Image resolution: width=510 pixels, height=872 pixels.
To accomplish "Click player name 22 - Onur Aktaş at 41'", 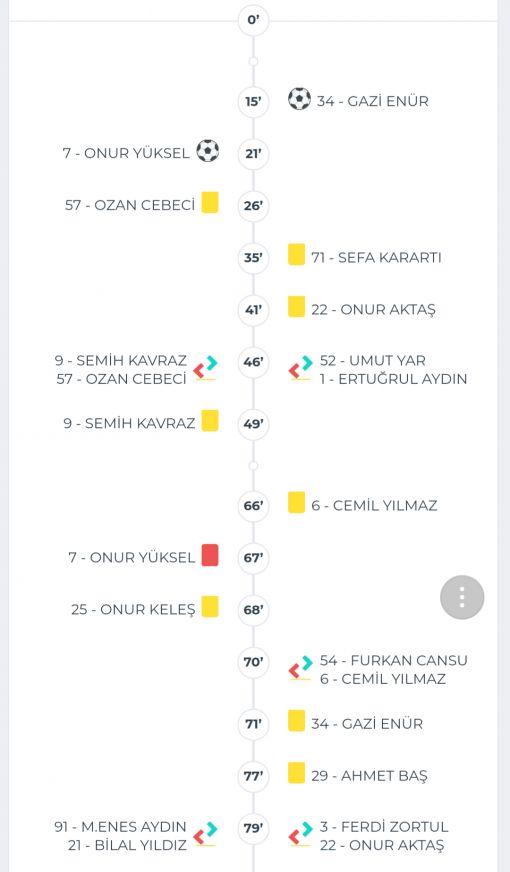I will pos(373,310).
